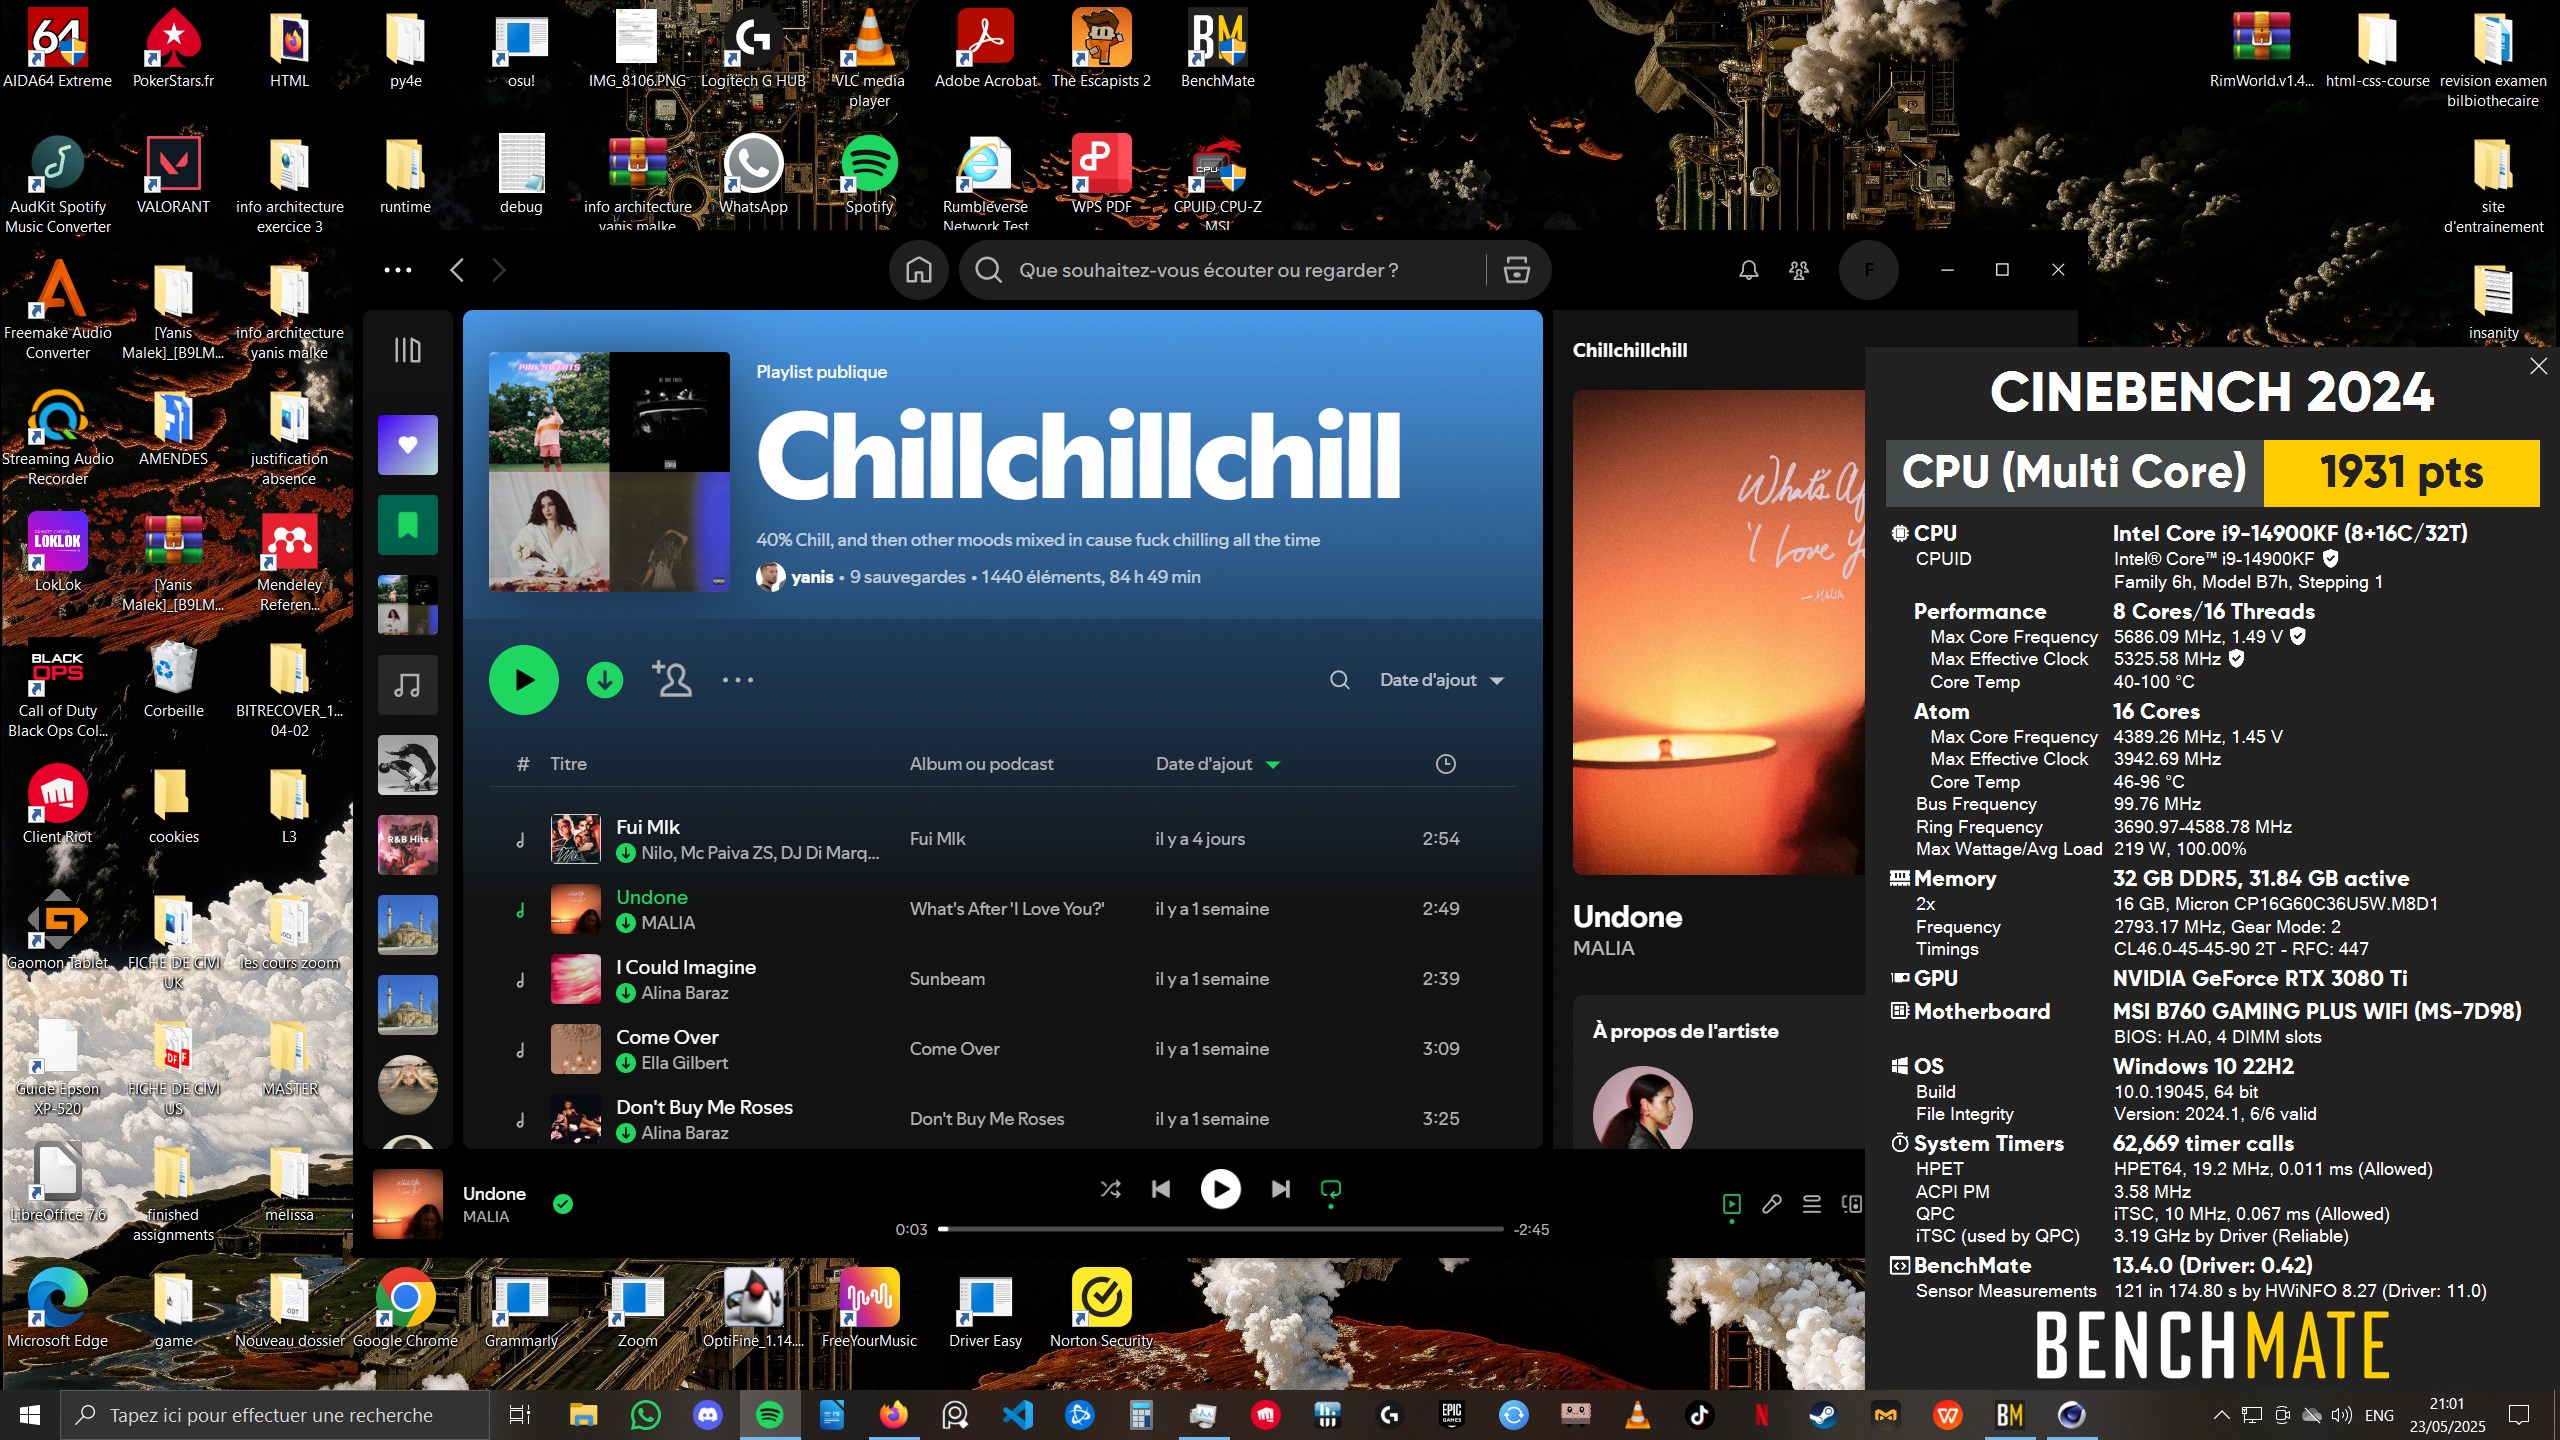Skip to next track
Image resolution: width=2560 pixels, height=1440 pixels.
tap(1280, 1189)
